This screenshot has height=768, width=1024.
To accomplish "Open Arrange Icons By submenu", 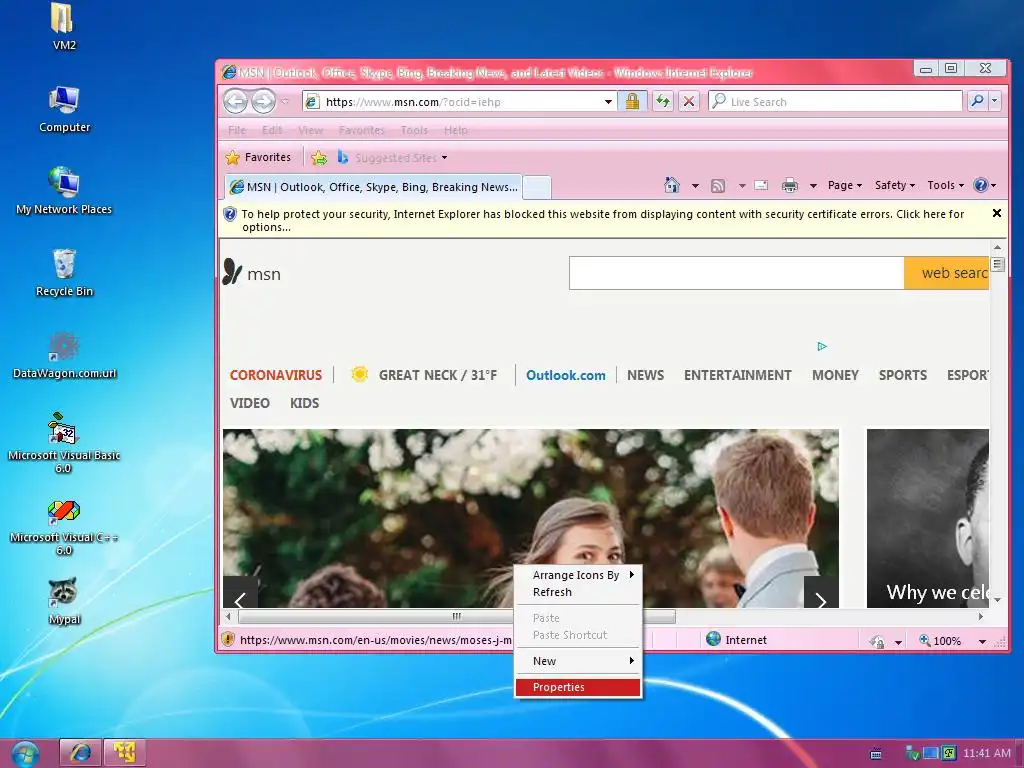I will click(577, 575).
